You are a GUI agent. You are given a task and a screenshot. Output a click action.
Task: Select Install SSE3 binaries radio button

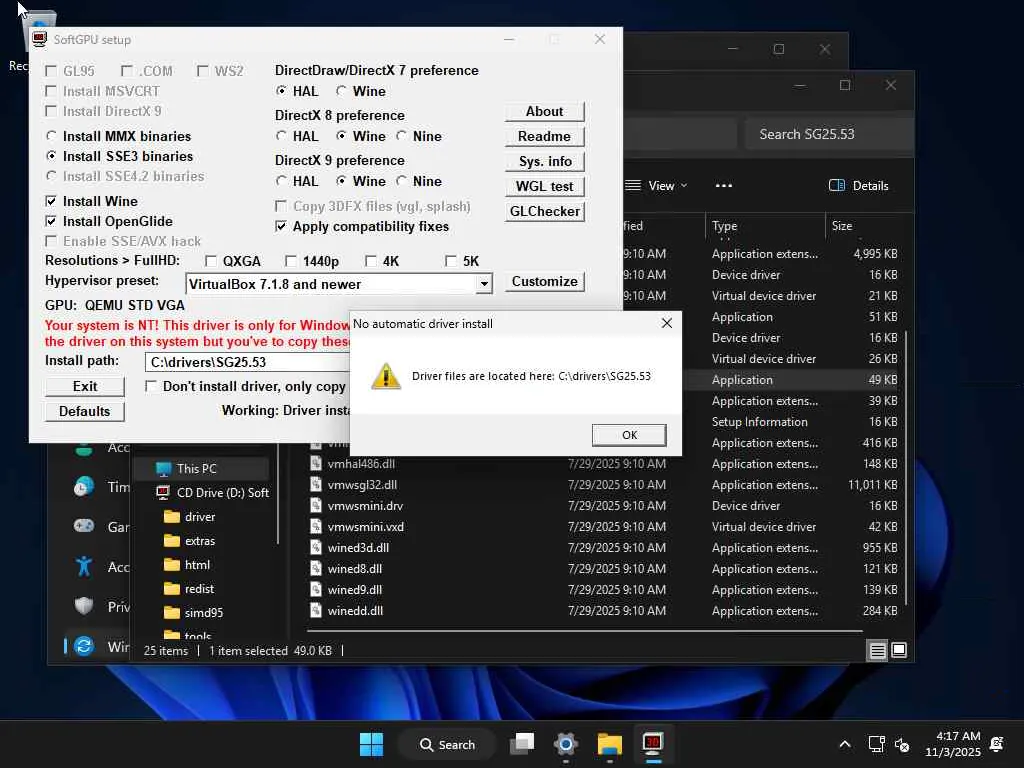tap(51, 156)
